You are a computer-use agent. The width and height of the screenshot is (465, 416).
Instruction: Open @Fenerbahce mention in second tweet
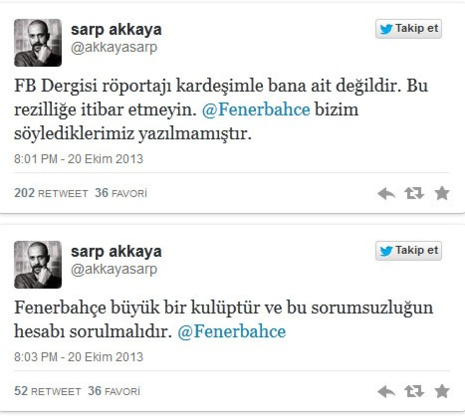(232, 332)
